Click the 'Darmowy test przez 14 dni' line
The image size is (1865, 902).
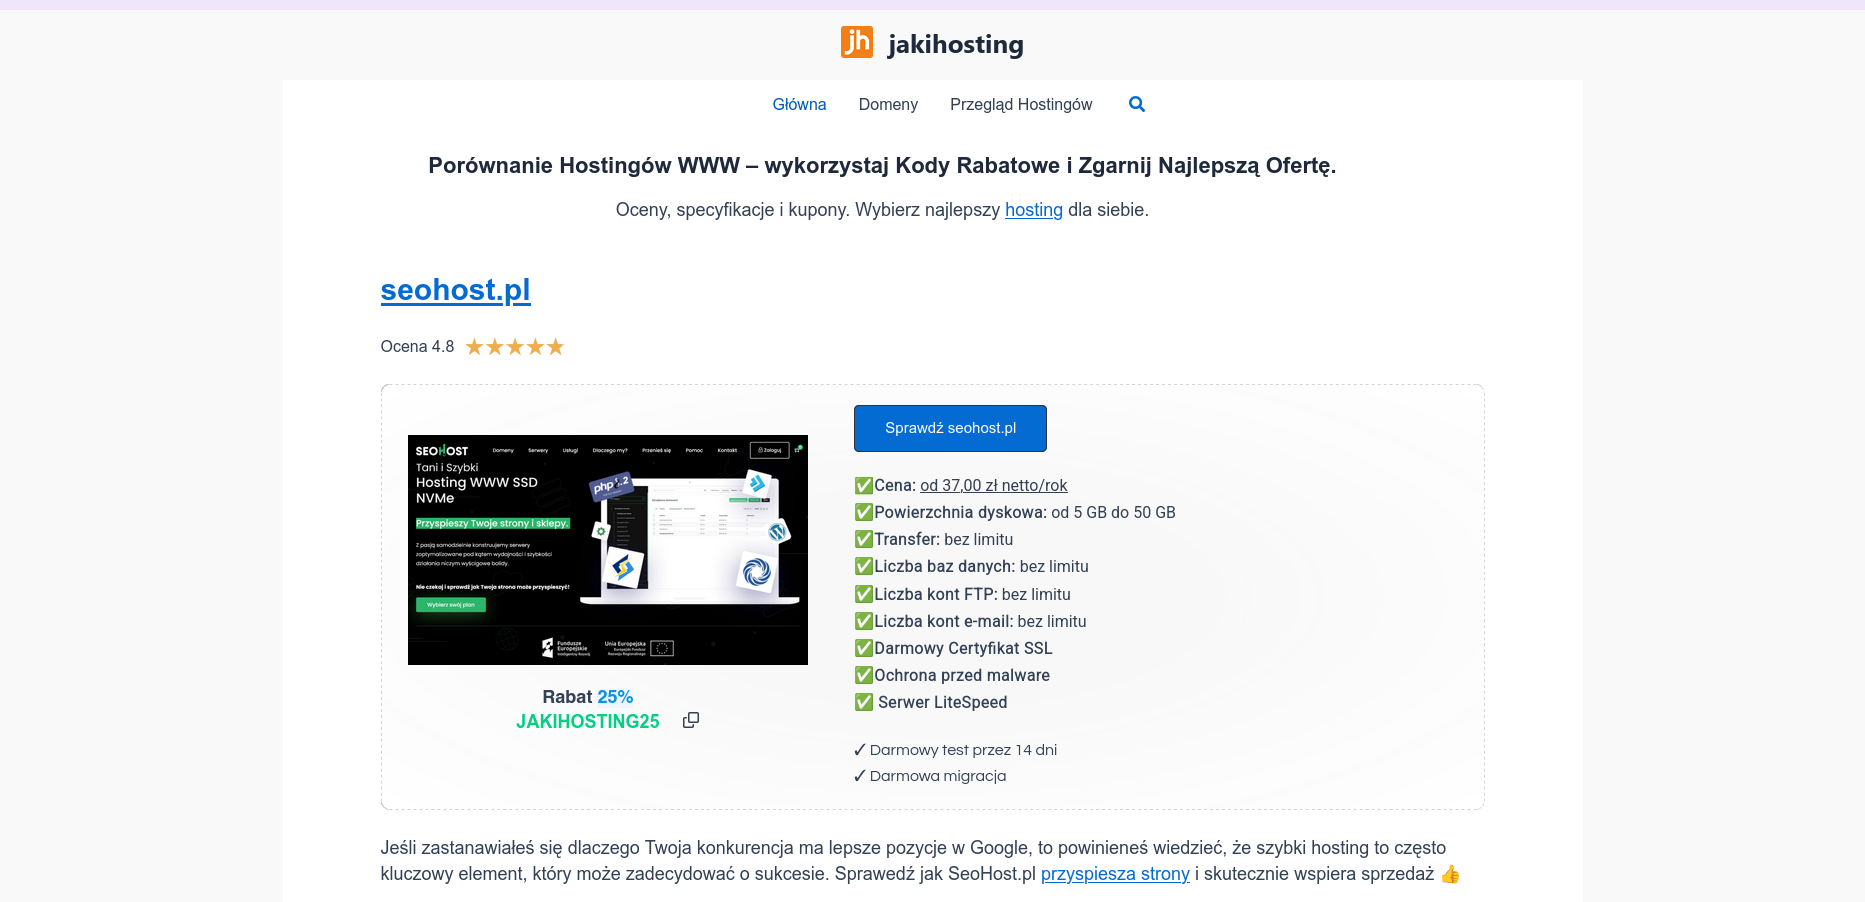click(x=955, y=750)
